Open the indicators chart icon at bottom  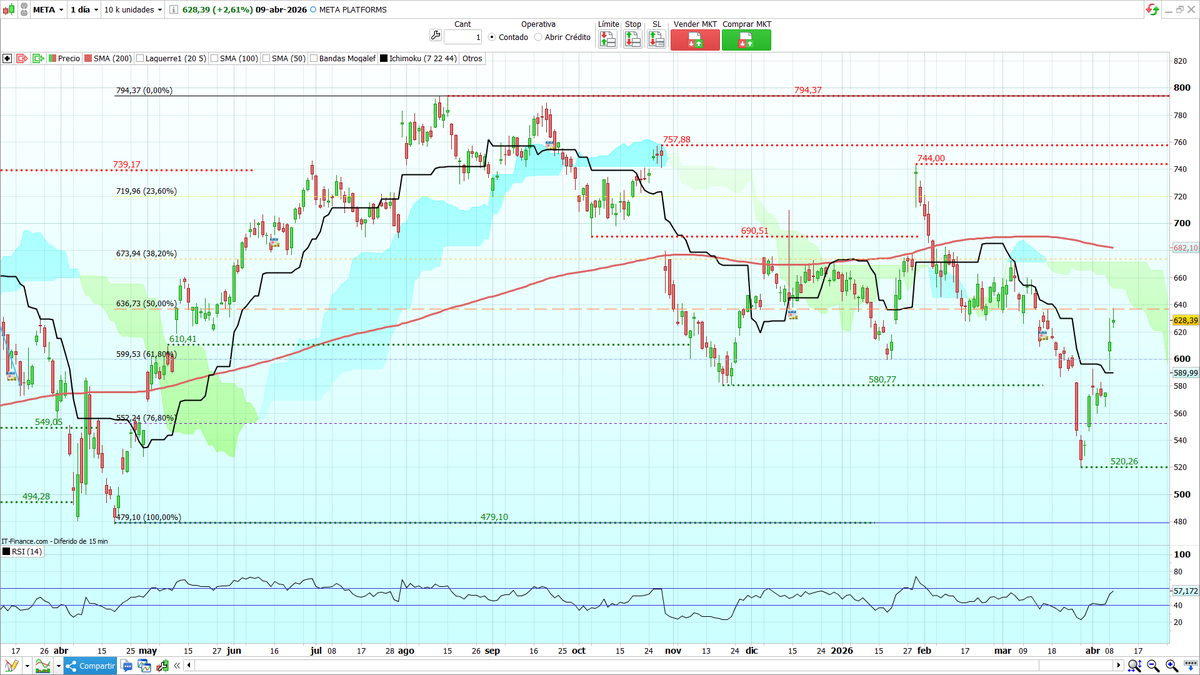[x=42, y=665]
